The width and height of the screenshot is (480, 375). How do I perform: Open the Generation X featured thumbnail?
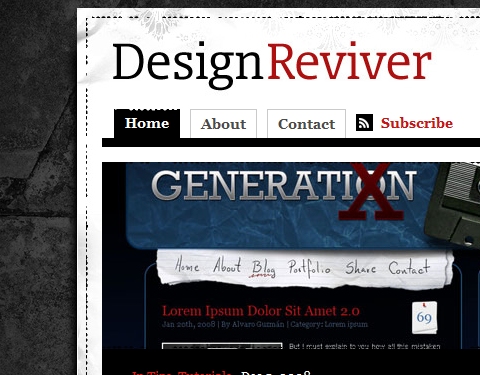tap(291, 256)
